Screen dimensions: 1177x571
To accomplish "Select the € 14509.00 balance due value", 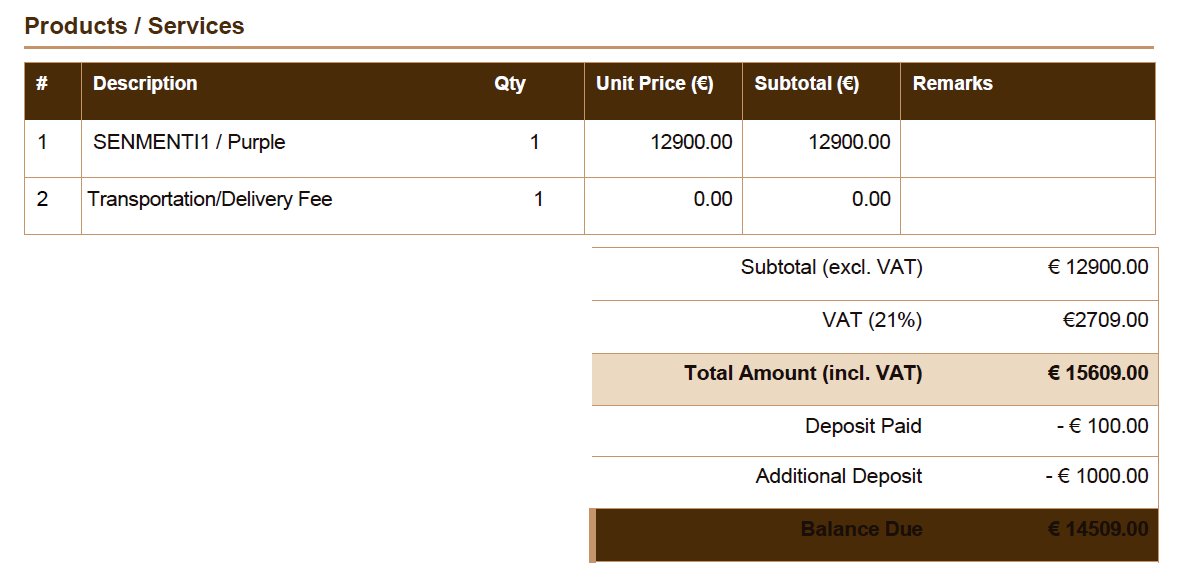I will point(1098,529).
